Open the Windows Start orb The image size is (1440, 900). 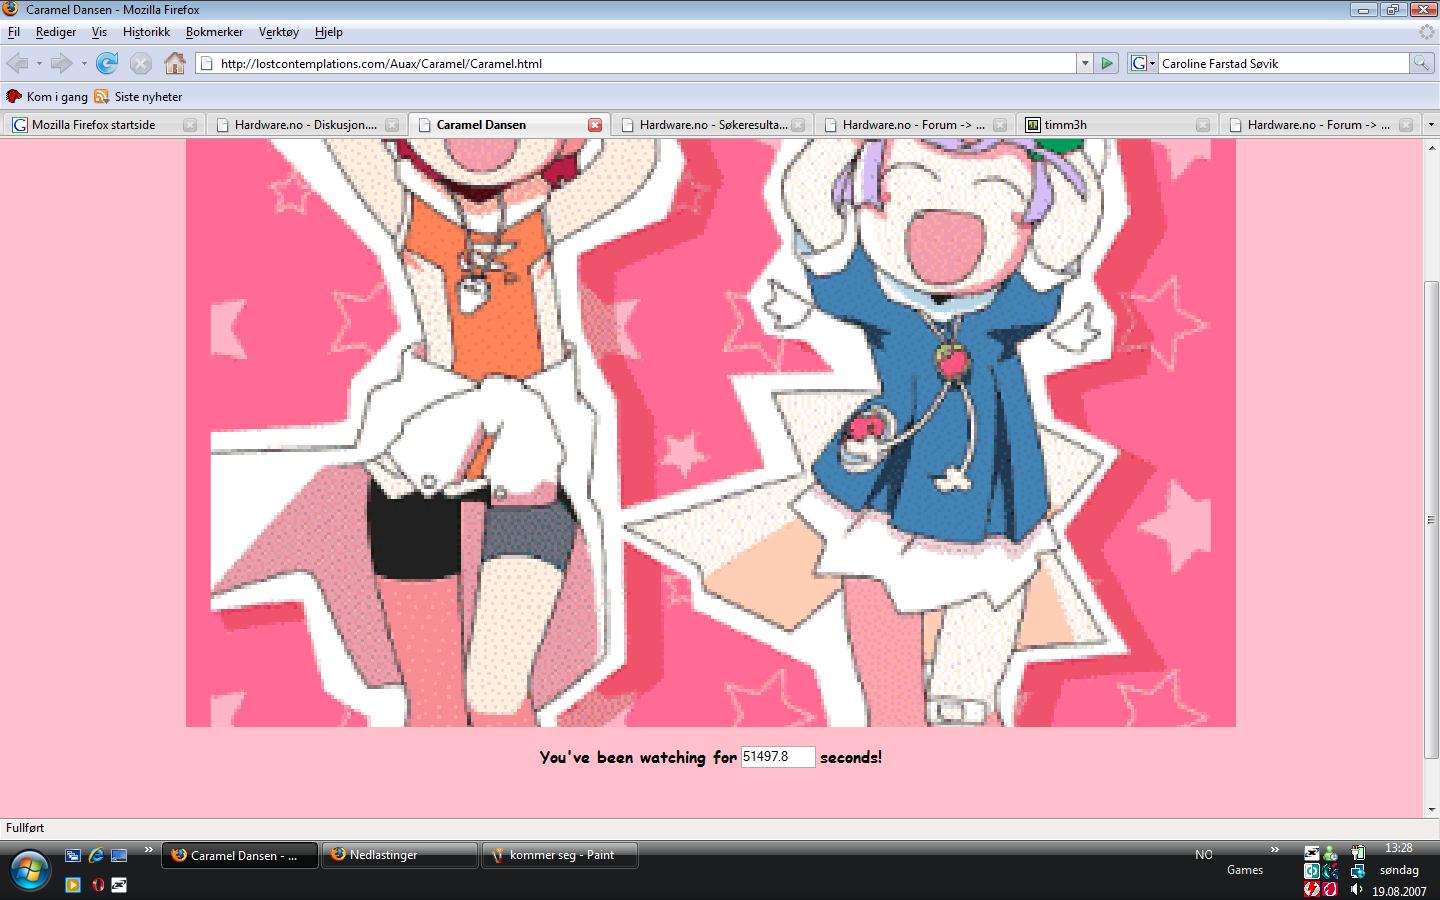(28, 871)
